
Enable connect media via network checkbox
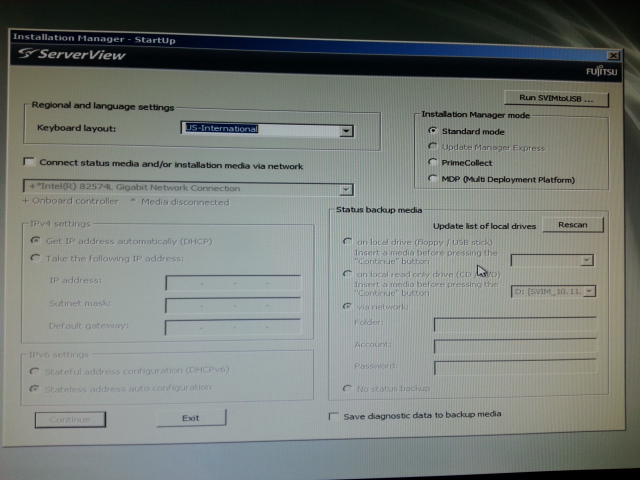[29, 162]
